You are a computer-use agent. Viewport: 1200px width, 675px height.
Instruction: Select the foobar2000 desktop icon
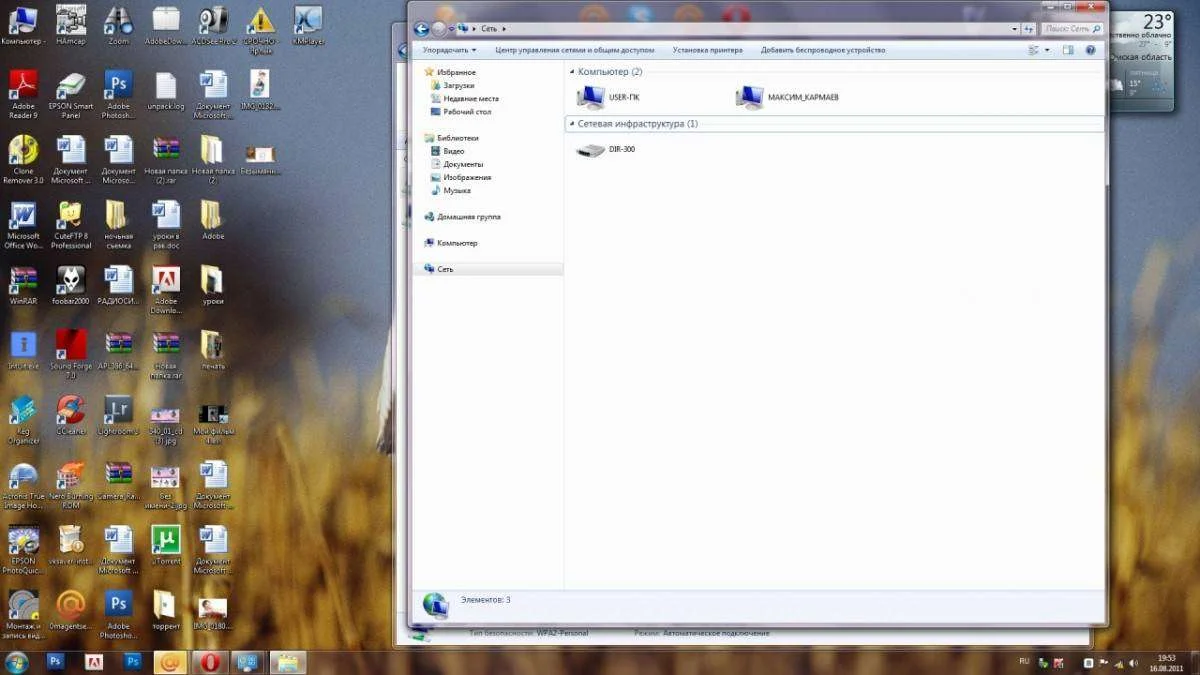pyautogui.click(x=70, y=285)
